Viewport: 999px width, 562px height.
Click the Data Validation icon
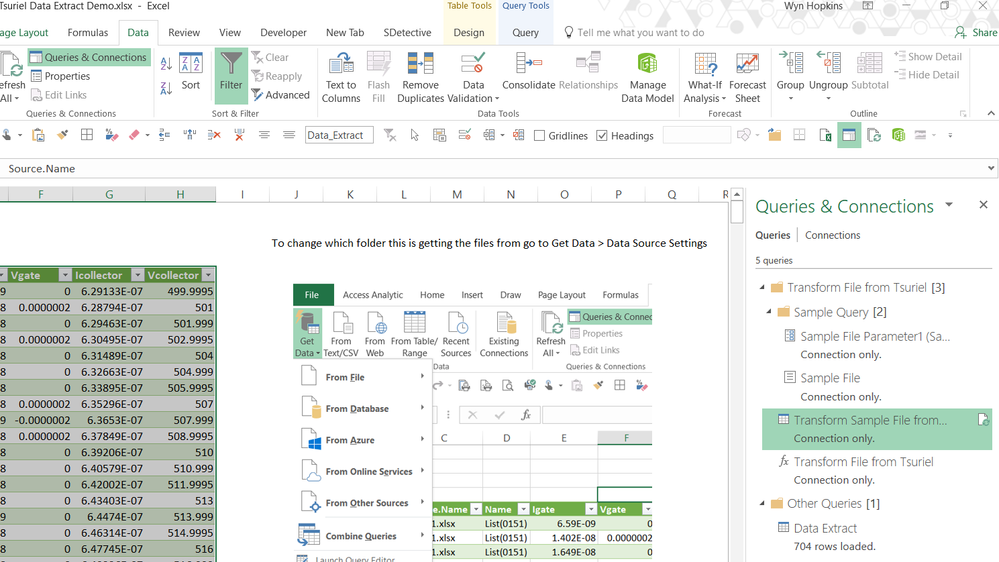point(473,64)
